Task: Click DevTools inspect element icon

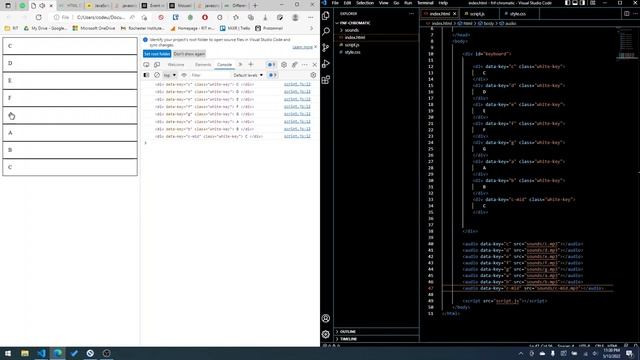Action: pyautogui.click(x=146, y=64)
